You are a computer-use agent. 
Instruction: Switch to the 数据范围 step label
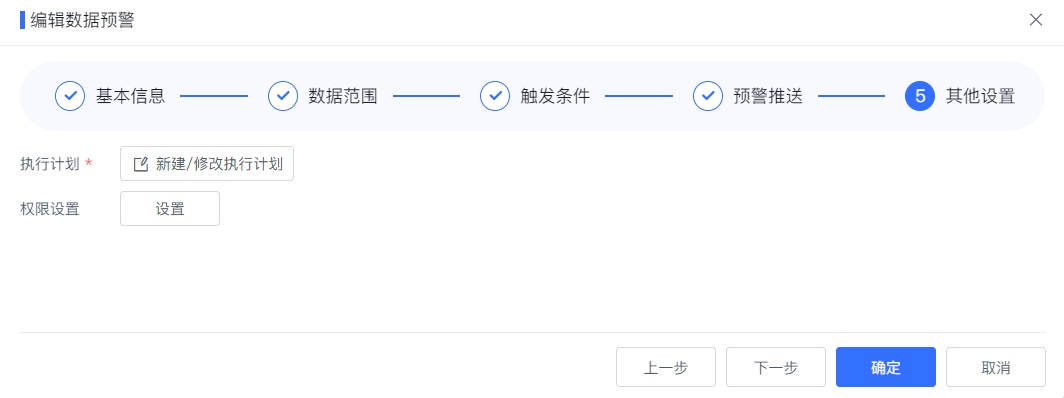[x=343, y=96]
